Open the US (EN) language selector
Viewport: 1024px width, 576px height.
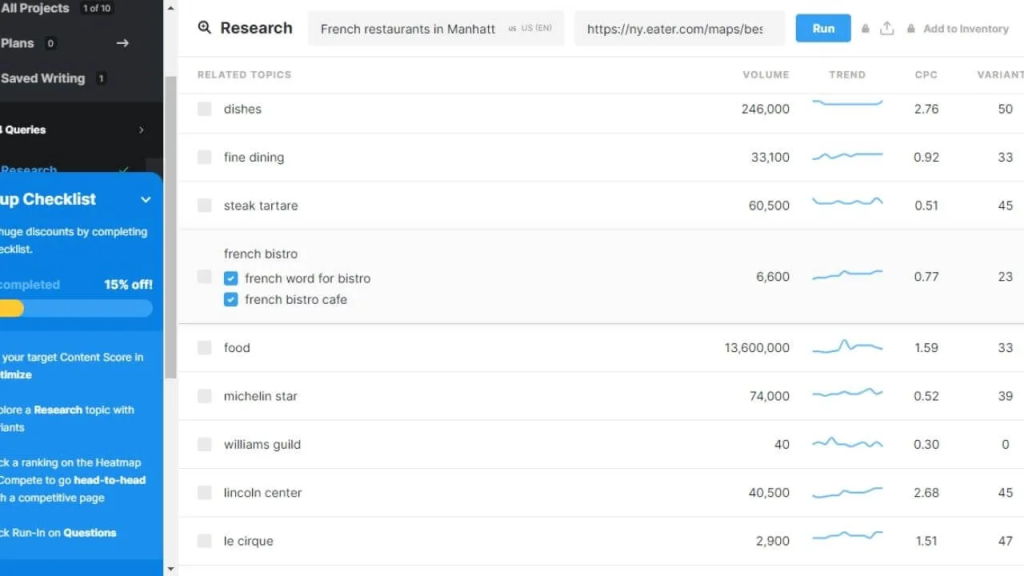(530, 28)
